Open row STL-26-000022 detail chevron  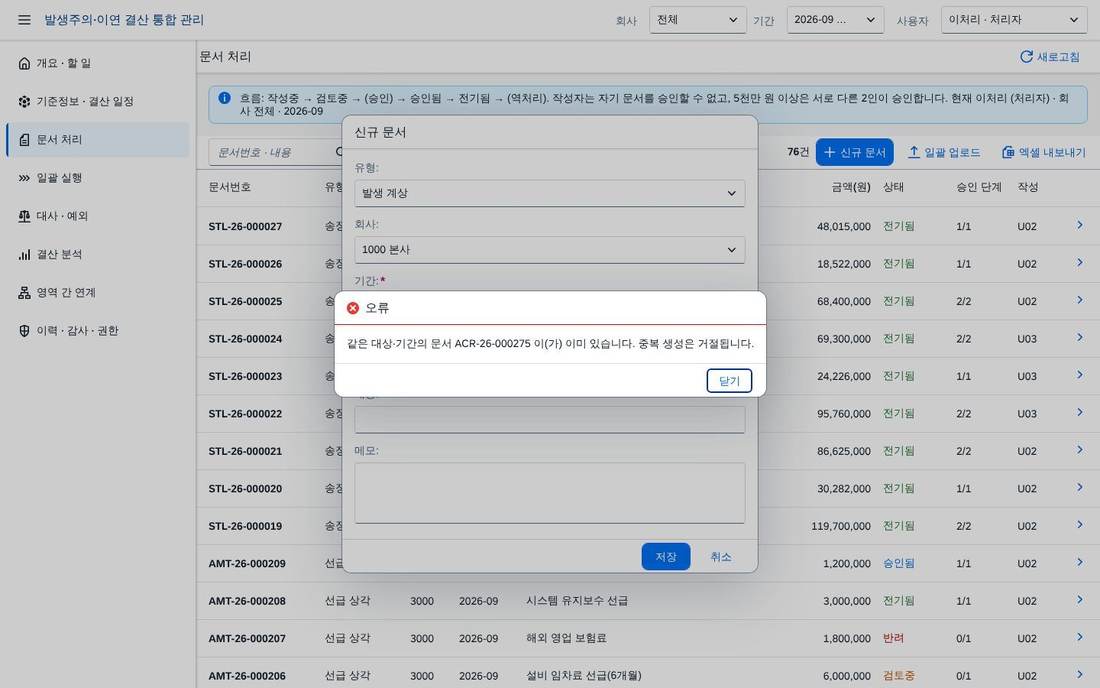coord(1080,412)
